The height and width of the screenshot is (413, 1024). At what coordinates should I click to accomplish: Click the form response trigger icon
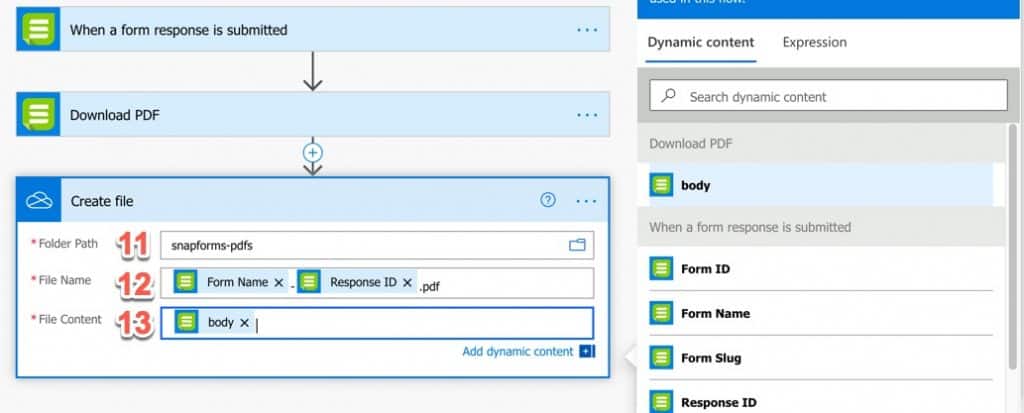(40, 30)
